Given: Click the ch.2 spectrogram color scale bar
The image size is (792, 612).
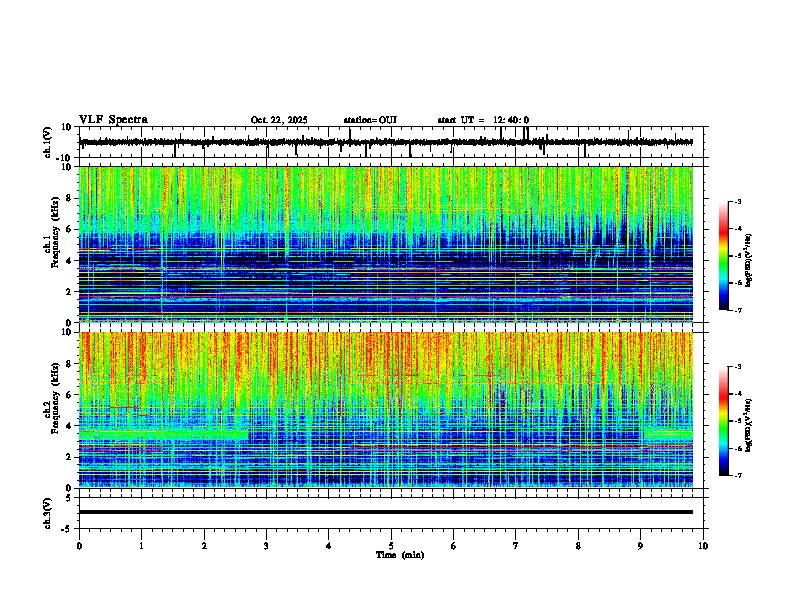Looking at the screenshot, I should (724, 421).
